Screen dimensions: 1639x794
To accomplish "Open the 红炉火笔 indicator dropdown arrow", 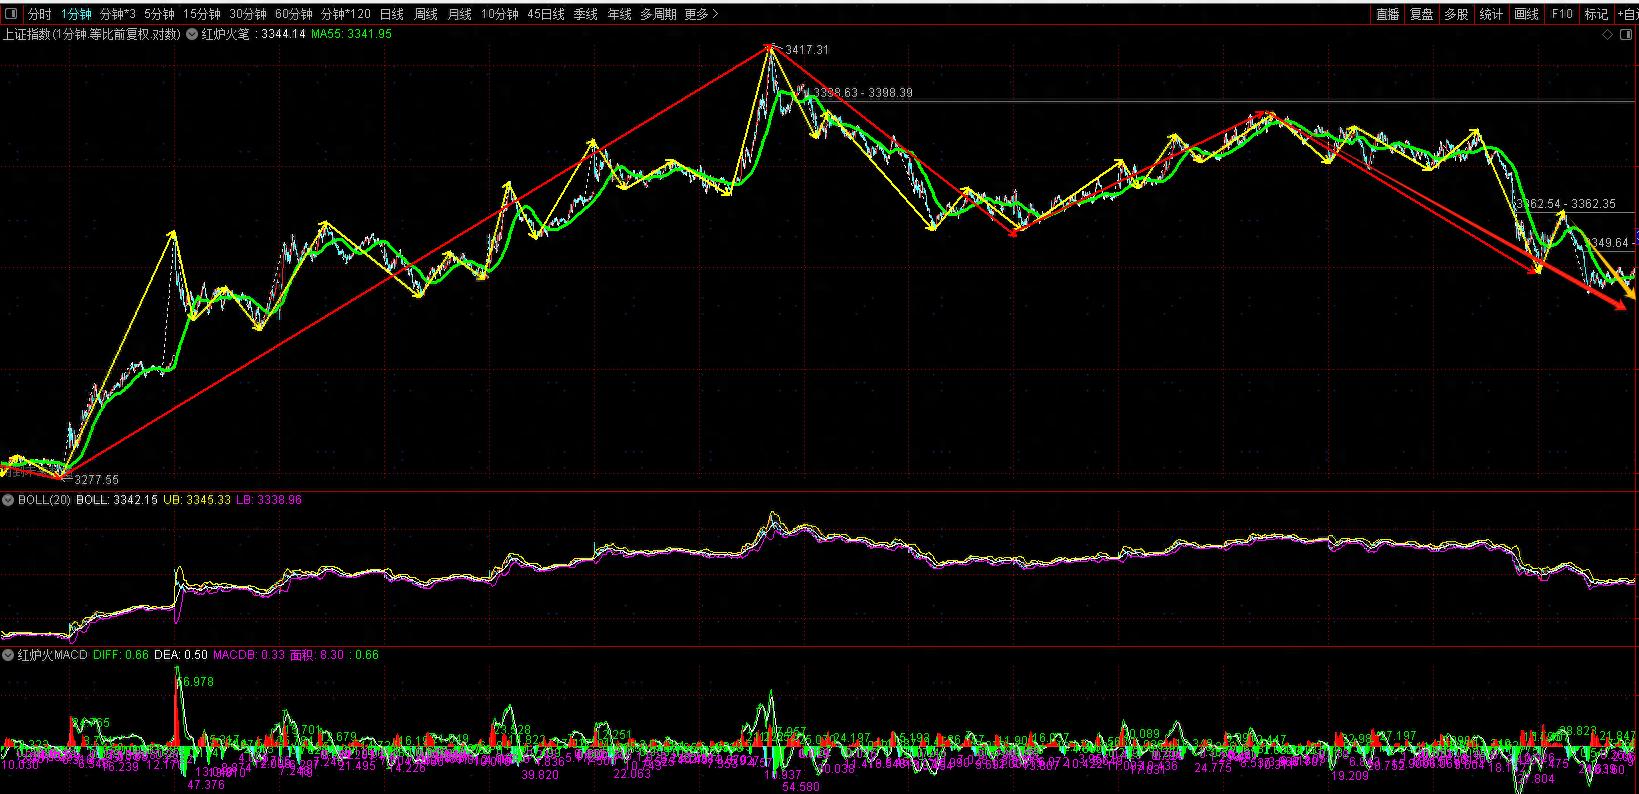I will click(192, 34).
